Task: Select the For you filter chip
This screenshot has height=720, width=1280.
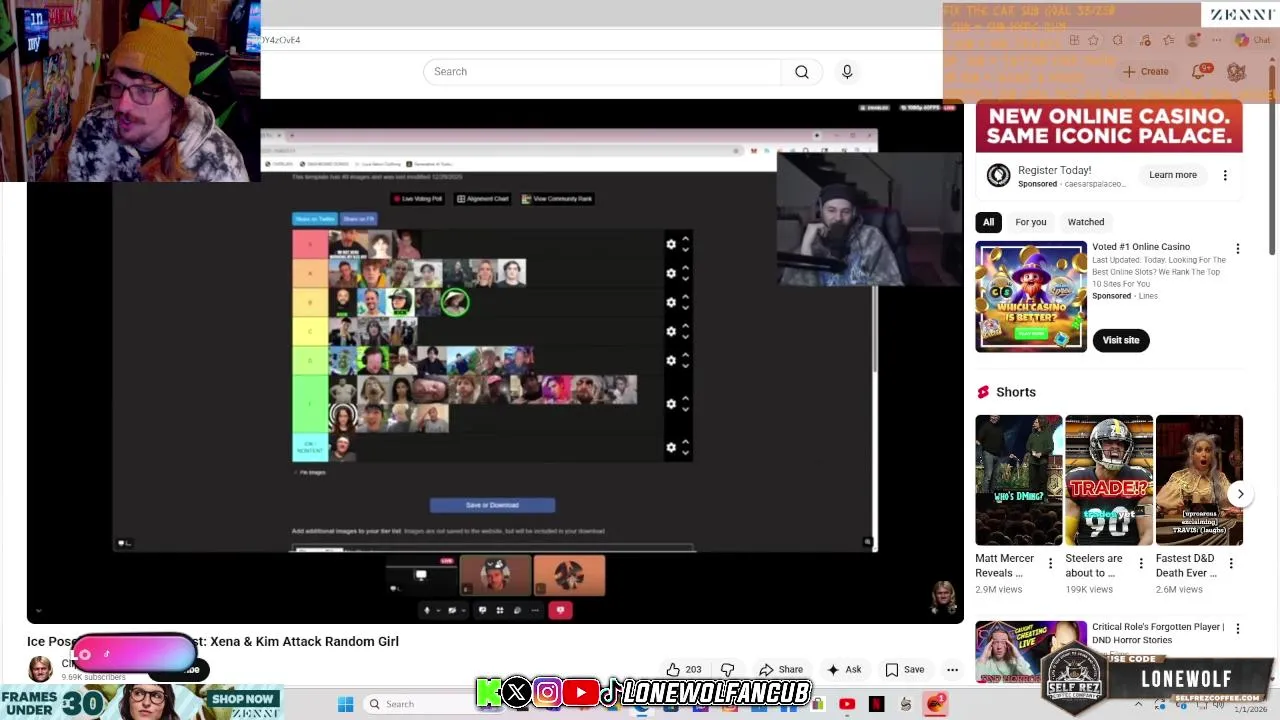Action: (x=1030, y=222)
